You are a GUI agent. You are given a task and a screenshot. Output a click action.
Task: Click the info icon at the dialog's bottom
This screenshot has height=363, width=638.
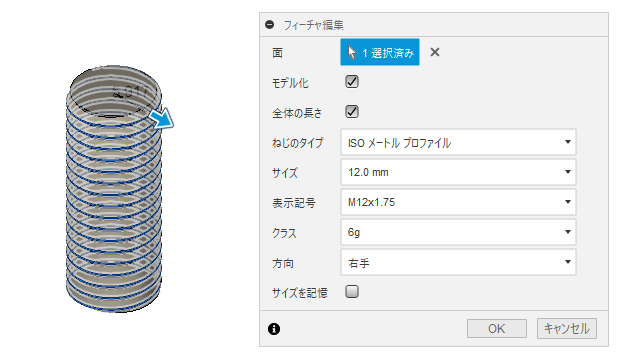[x=274, y=329]
